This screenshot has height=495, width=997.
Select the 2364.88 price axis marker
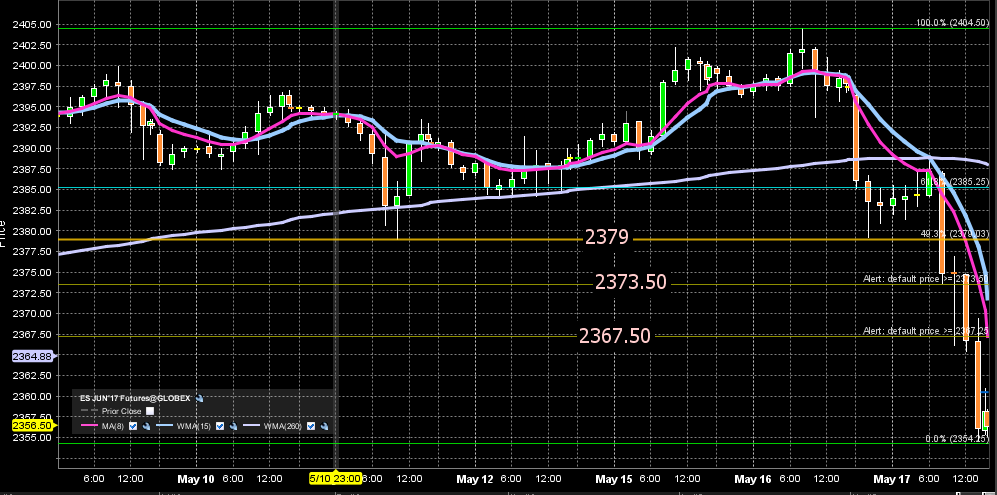point(32,356)
